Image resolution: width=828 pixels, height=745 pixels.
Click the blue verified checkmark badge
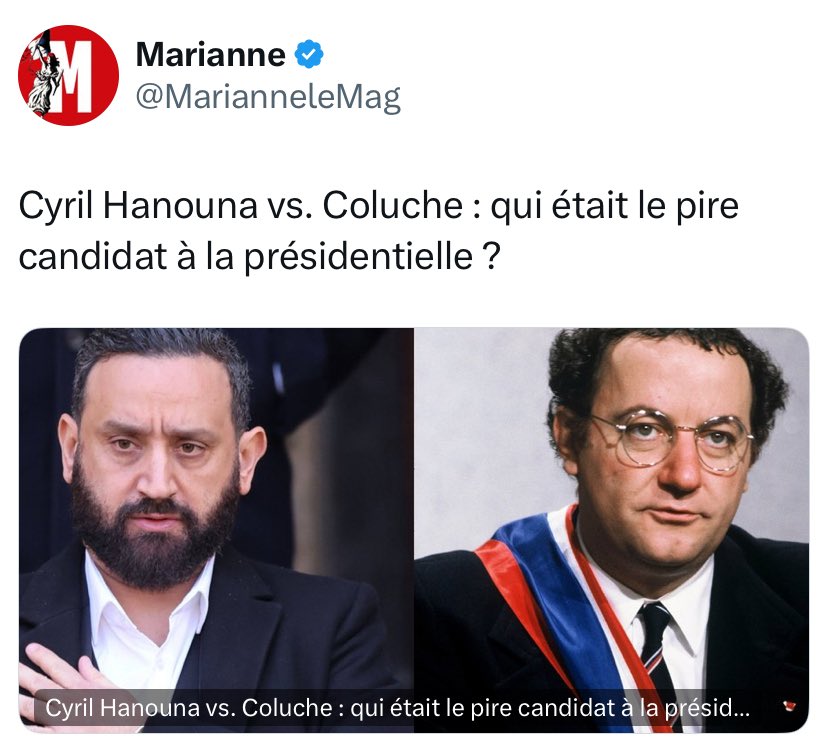click(x=309, y=54)
